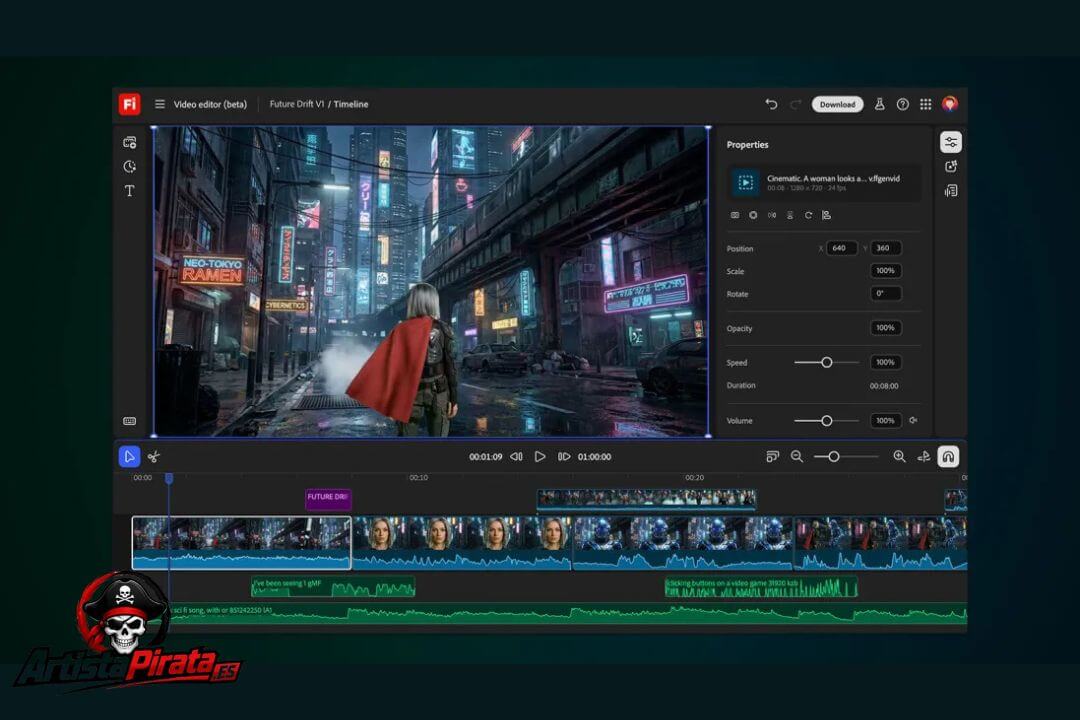
Task: Choose the Selection arrow tool in timeline
Action: pos(129,457)
